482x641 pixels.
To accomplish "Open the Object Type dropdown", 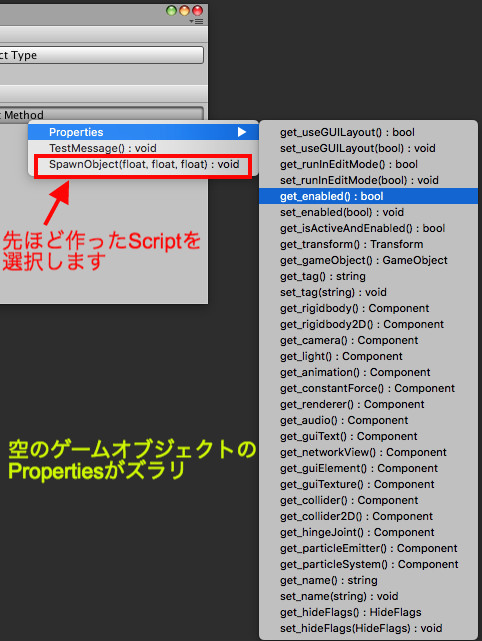I will tap(101, 55).
